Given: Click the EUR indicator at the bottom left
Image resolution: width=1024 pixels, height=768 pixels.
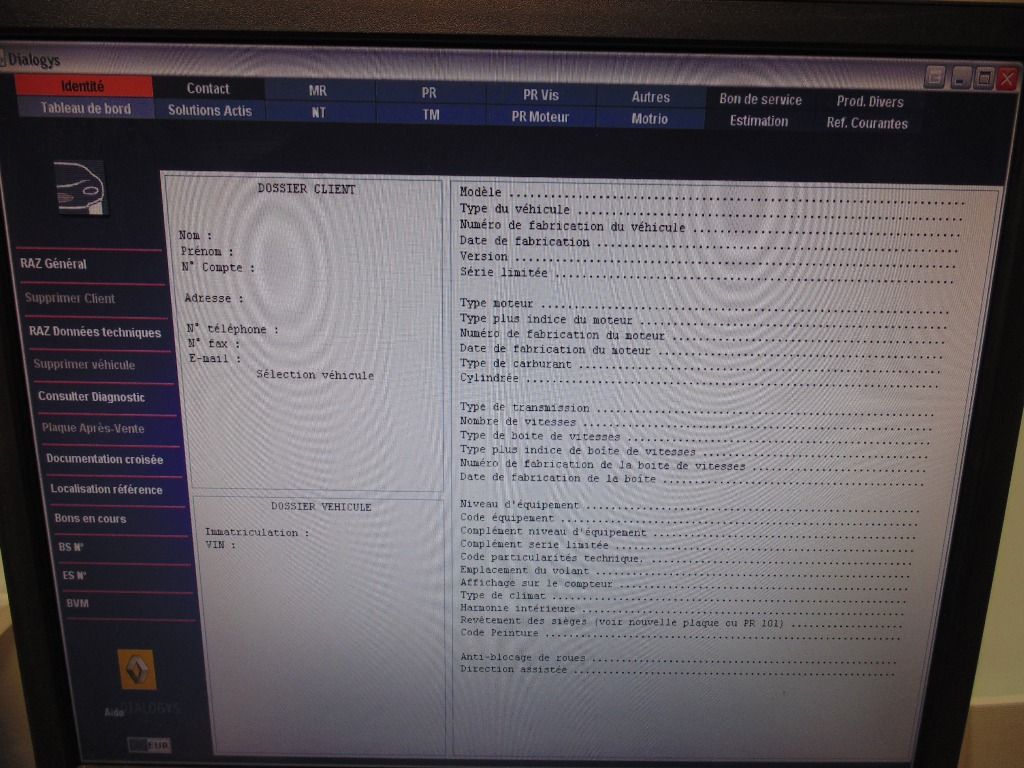Looking at the screenshot, I should 150,744.
